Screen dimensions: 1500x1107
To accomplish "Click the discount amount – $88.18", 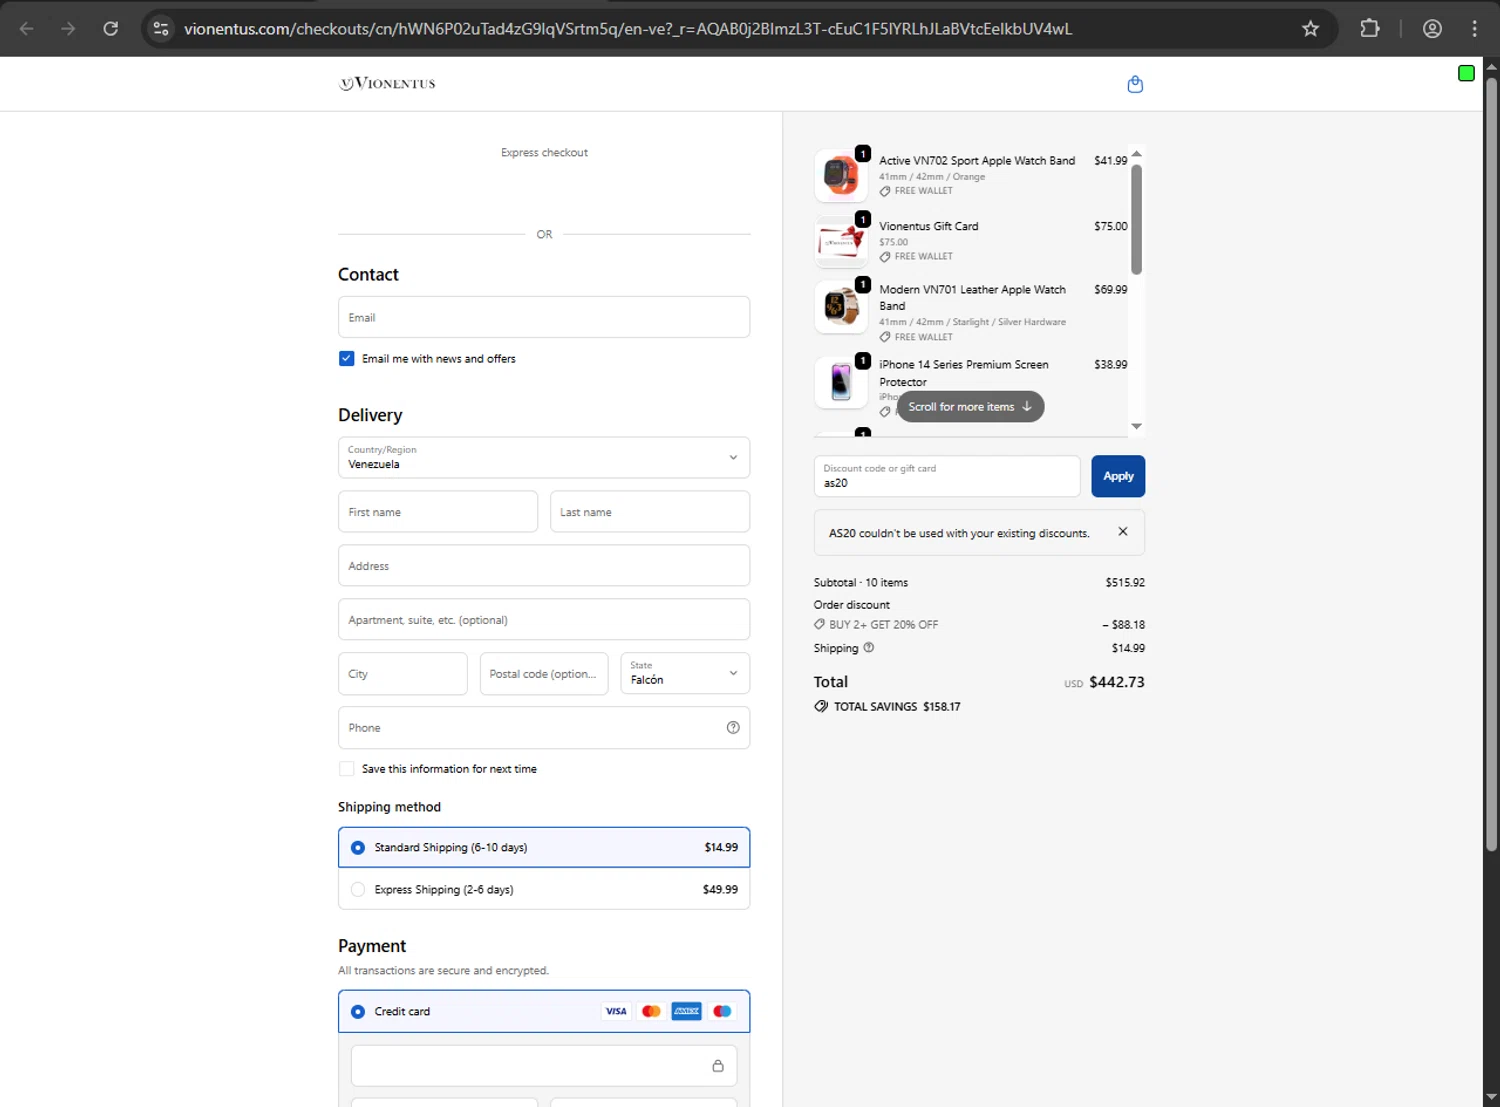I will click(x=1124, y=624).
